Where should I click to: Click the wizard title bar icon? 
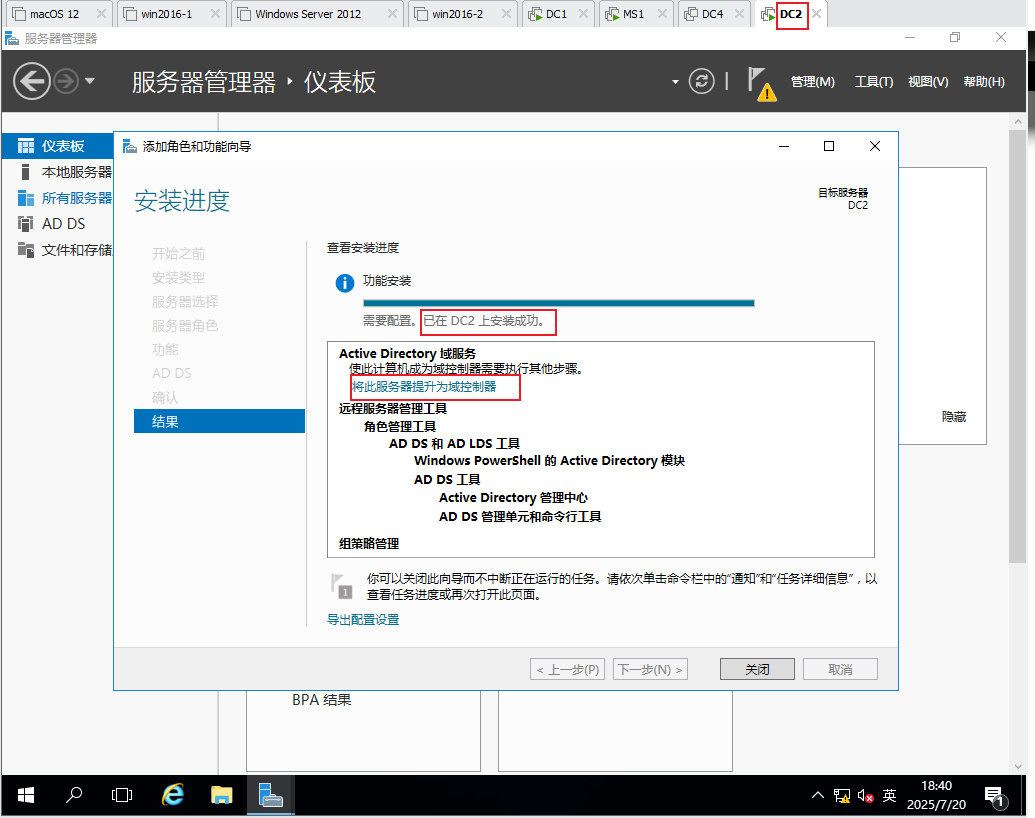click(130, 146)
